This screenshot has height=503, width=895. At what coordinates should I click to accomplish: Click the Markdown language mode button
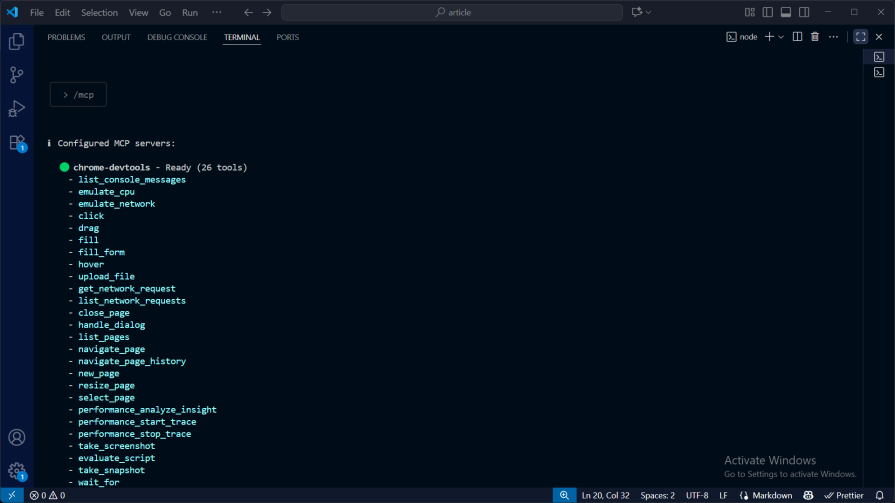point(771,495)
